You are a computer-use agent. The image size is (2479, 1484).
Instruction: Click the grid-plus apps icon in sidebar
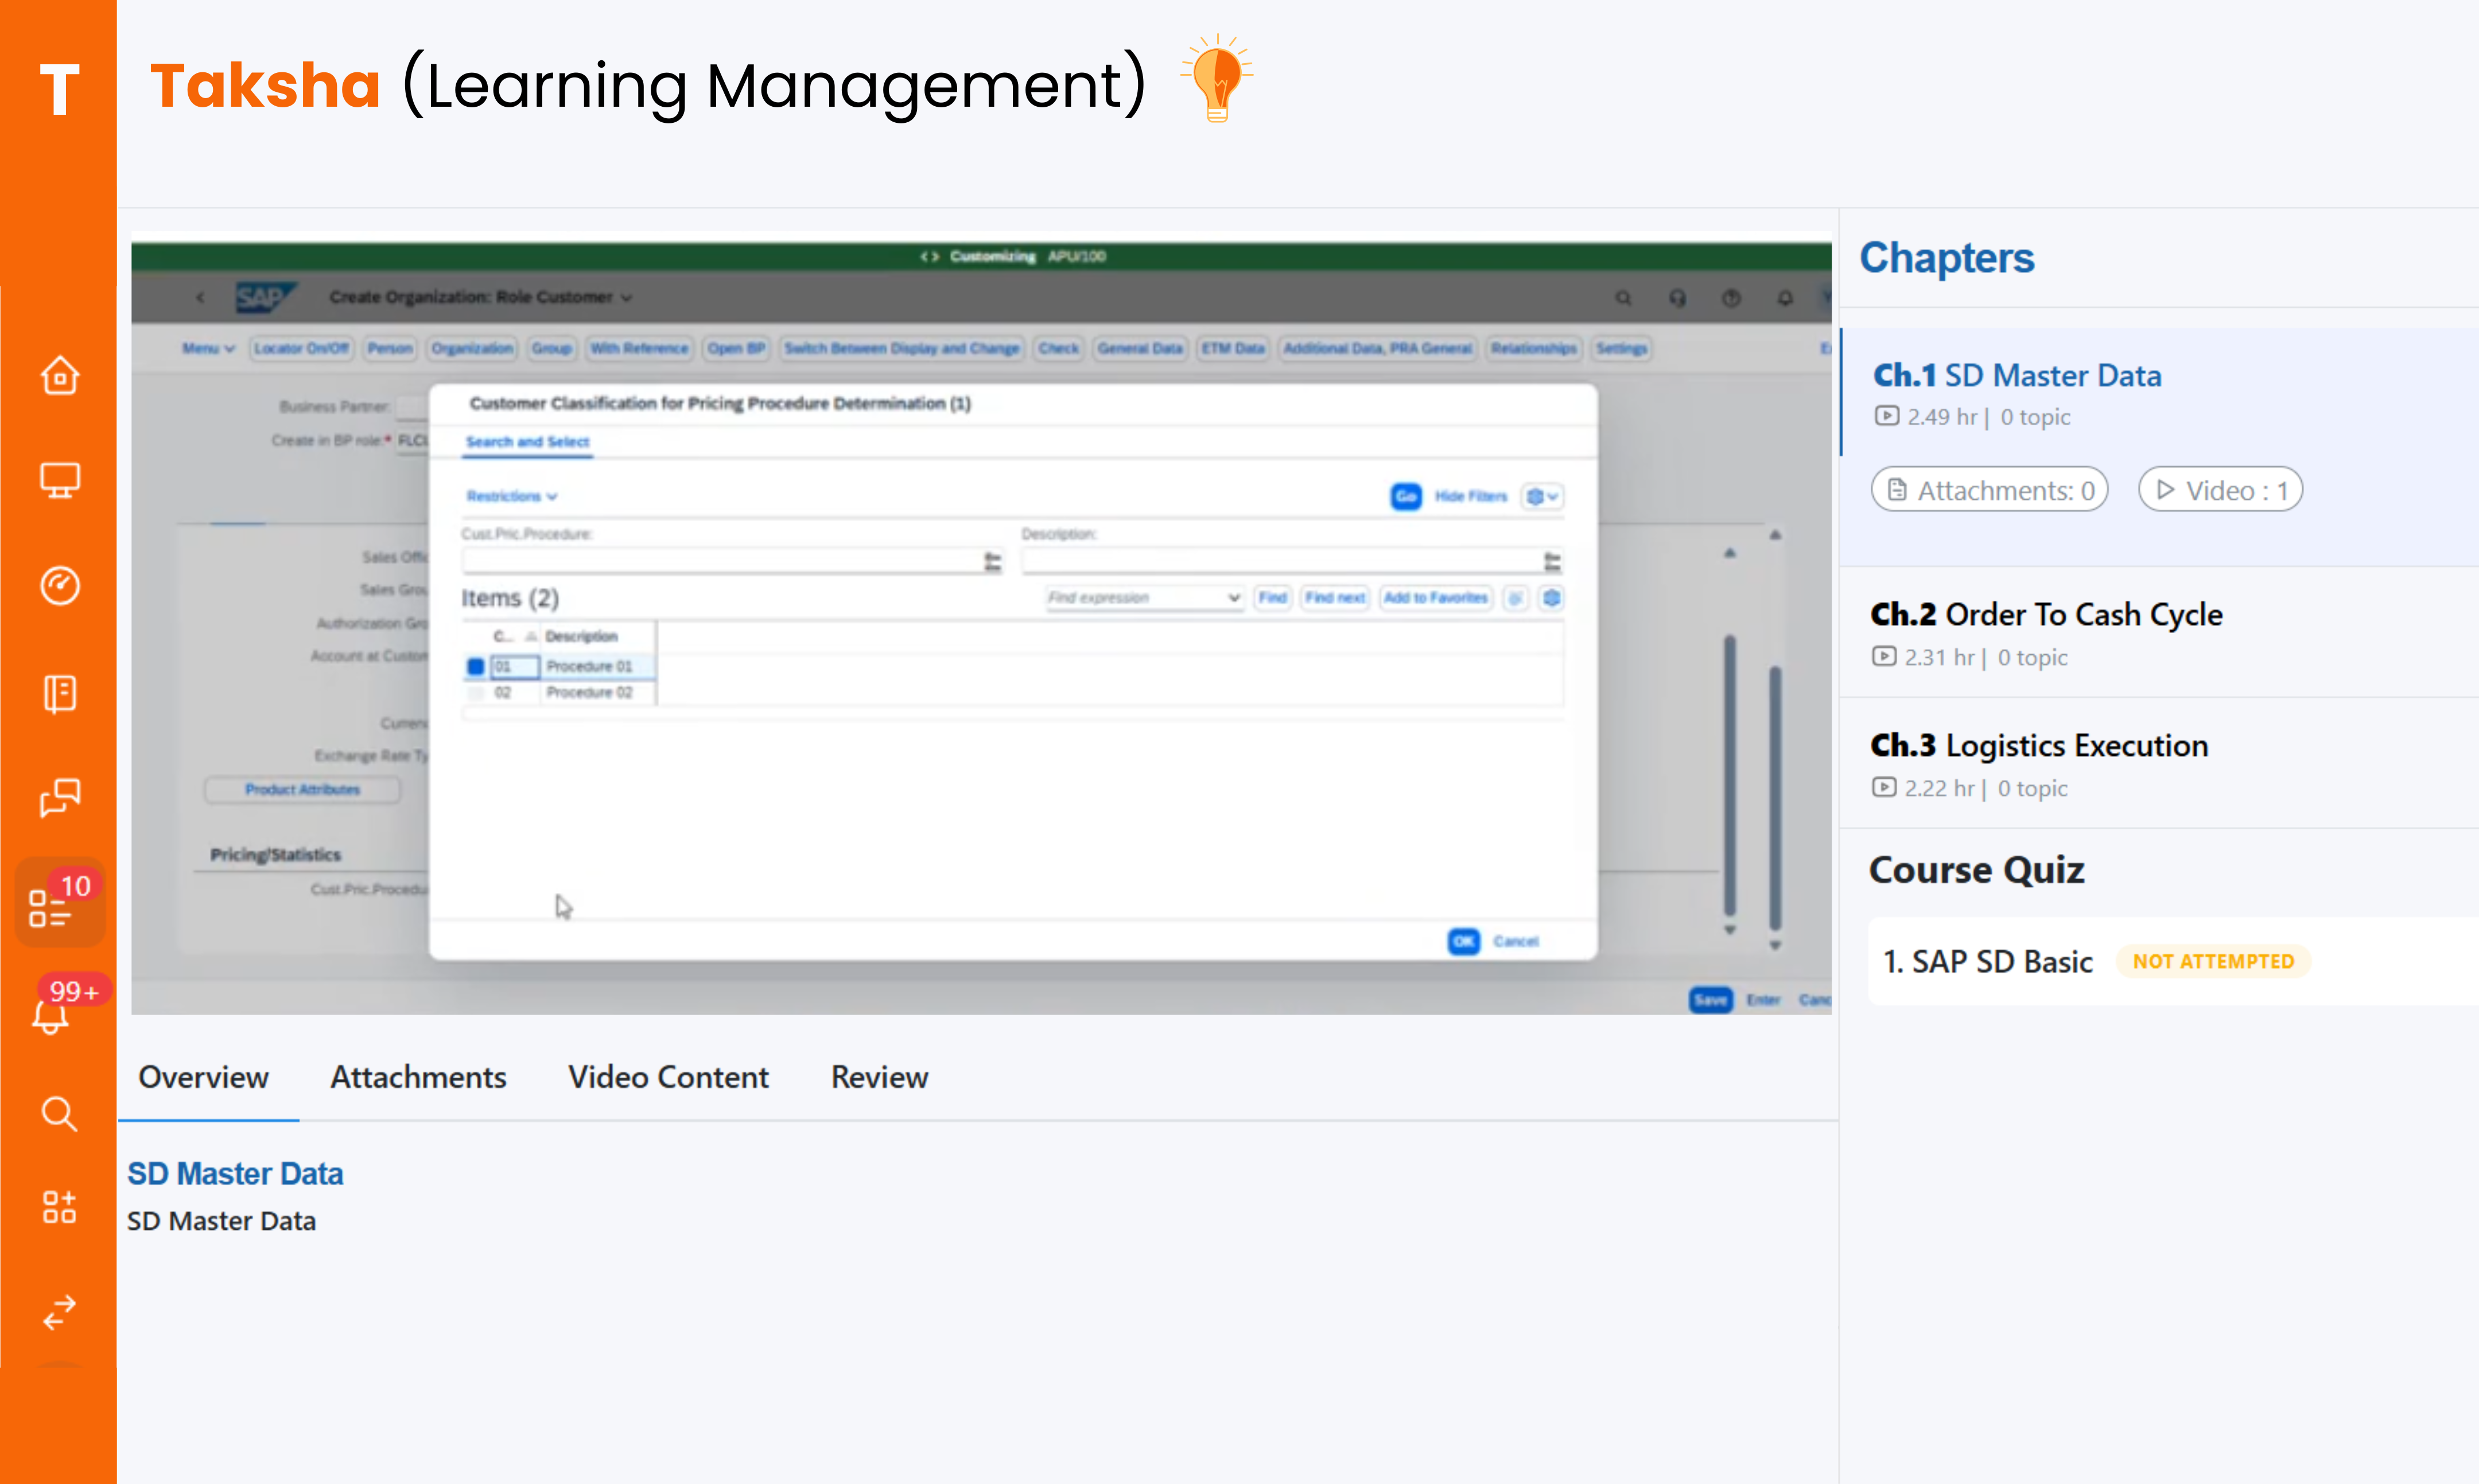point(59,1207)
